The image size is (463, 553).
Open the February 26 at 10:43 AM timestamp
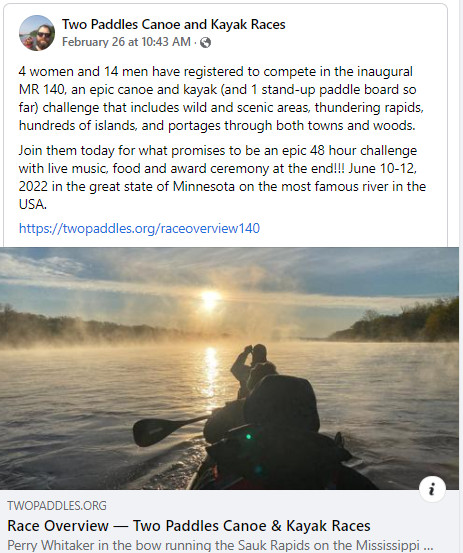tap(126, 42)
